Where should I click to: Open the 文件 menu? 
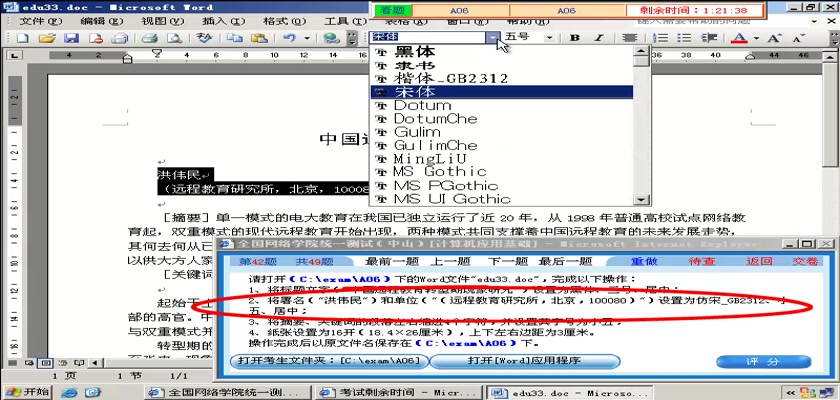point(41,21)
